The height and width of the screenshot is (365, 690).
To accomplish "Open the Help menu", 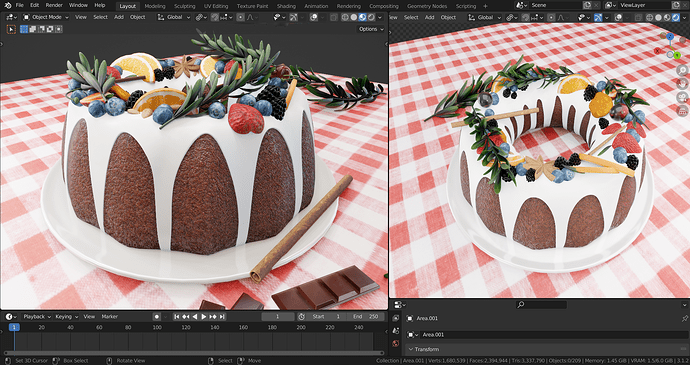I will pyautogui.click(x=100, y=6).
